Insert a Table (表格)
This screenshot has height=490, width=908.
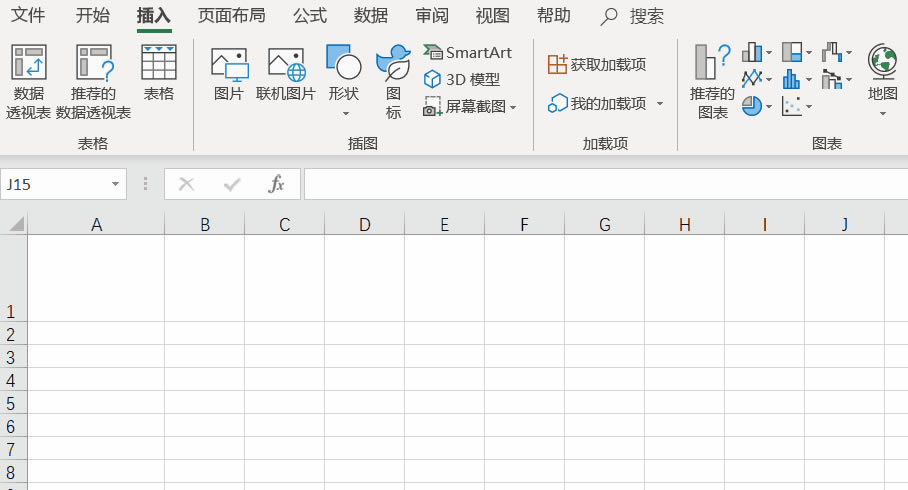click(x=158, y=74)
